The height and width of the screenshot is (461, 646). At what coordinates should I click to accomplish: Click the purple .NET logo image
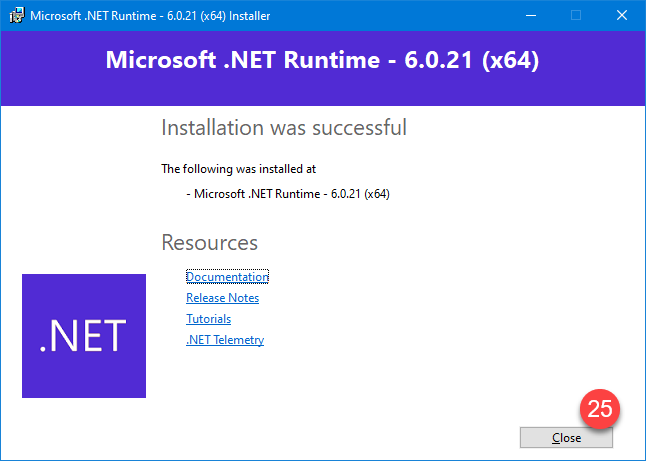(x=84, y=336)
